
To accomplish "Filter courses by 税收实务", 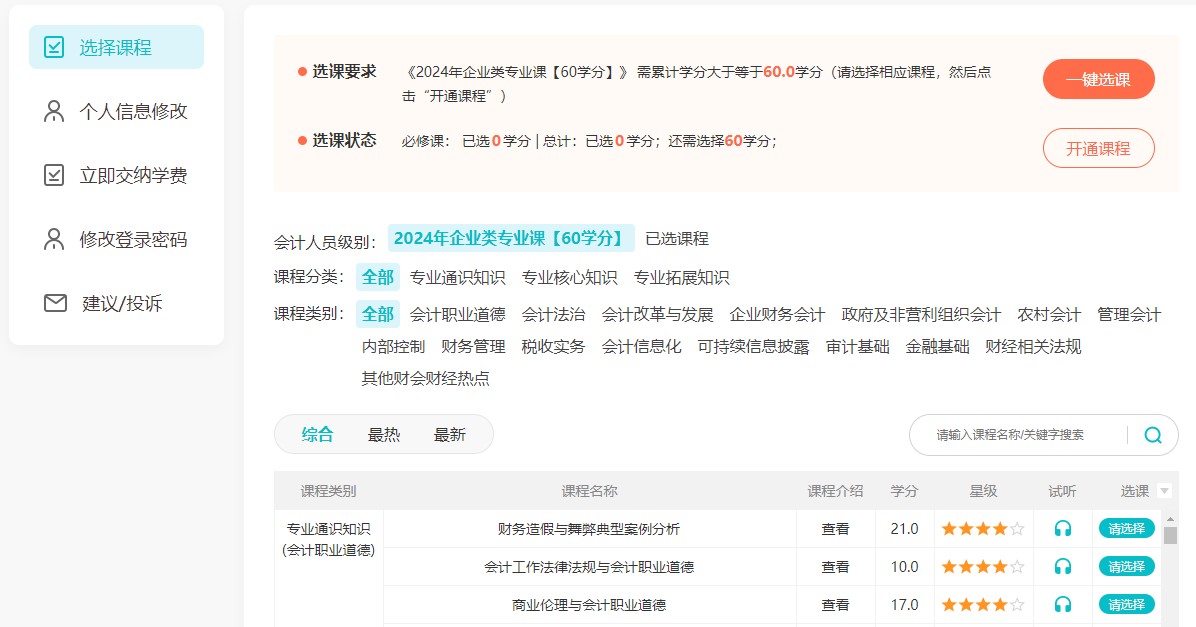I will 553,346.
